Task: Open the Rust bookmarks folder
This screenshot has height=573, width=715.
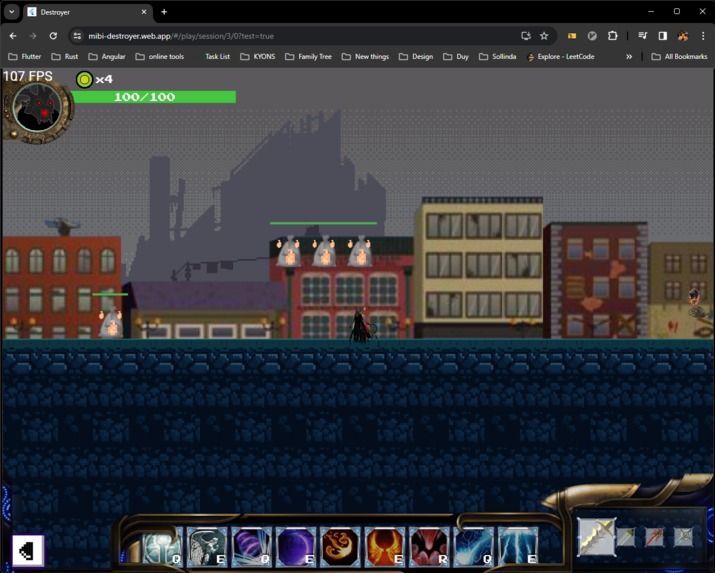Action: tap(65, 57)
